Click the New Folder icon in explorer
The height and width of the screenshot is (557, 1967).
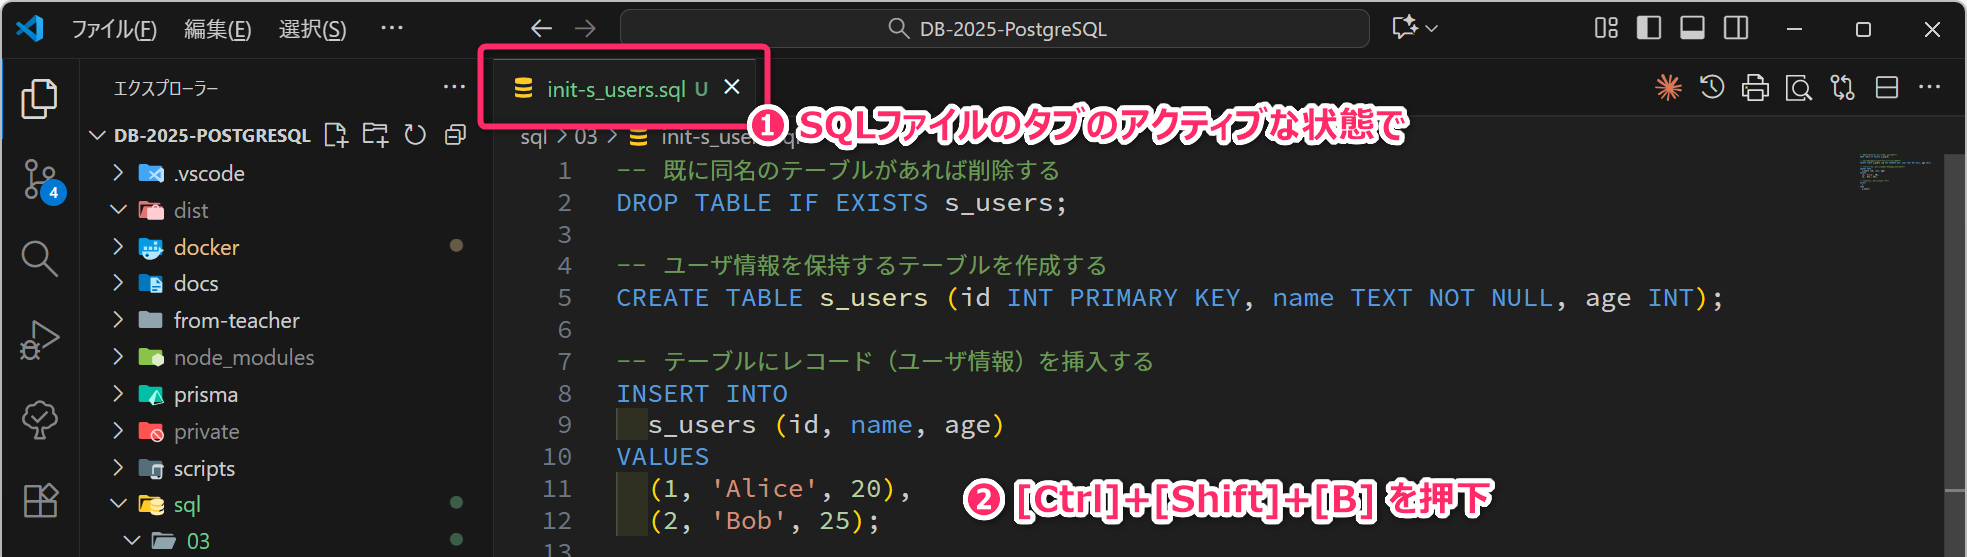click(375, 135)
